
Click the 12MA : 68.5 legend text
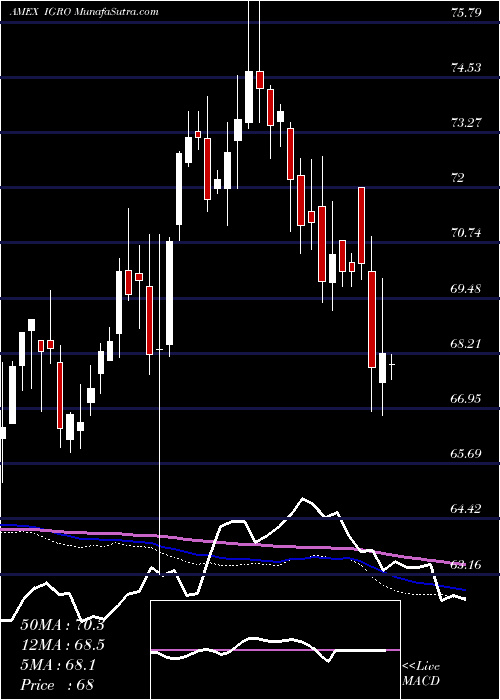click(62, 645)
